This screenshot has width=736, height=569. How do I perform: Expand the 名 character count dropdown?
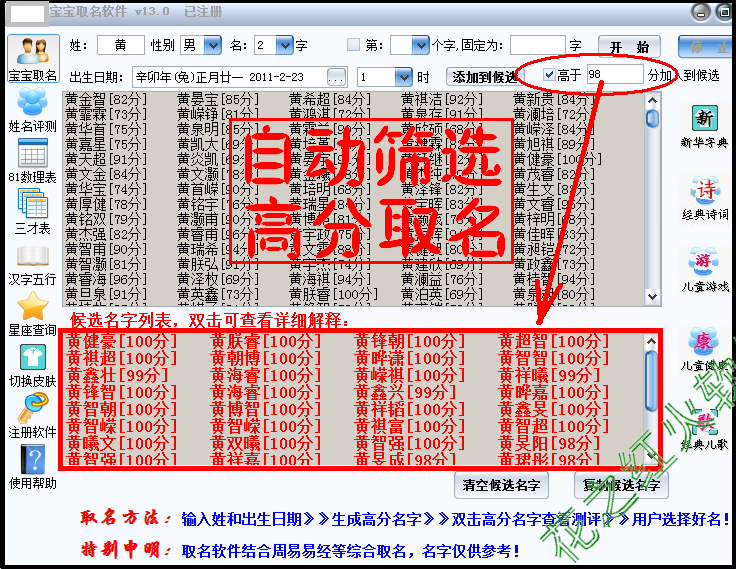coord(284,45)
